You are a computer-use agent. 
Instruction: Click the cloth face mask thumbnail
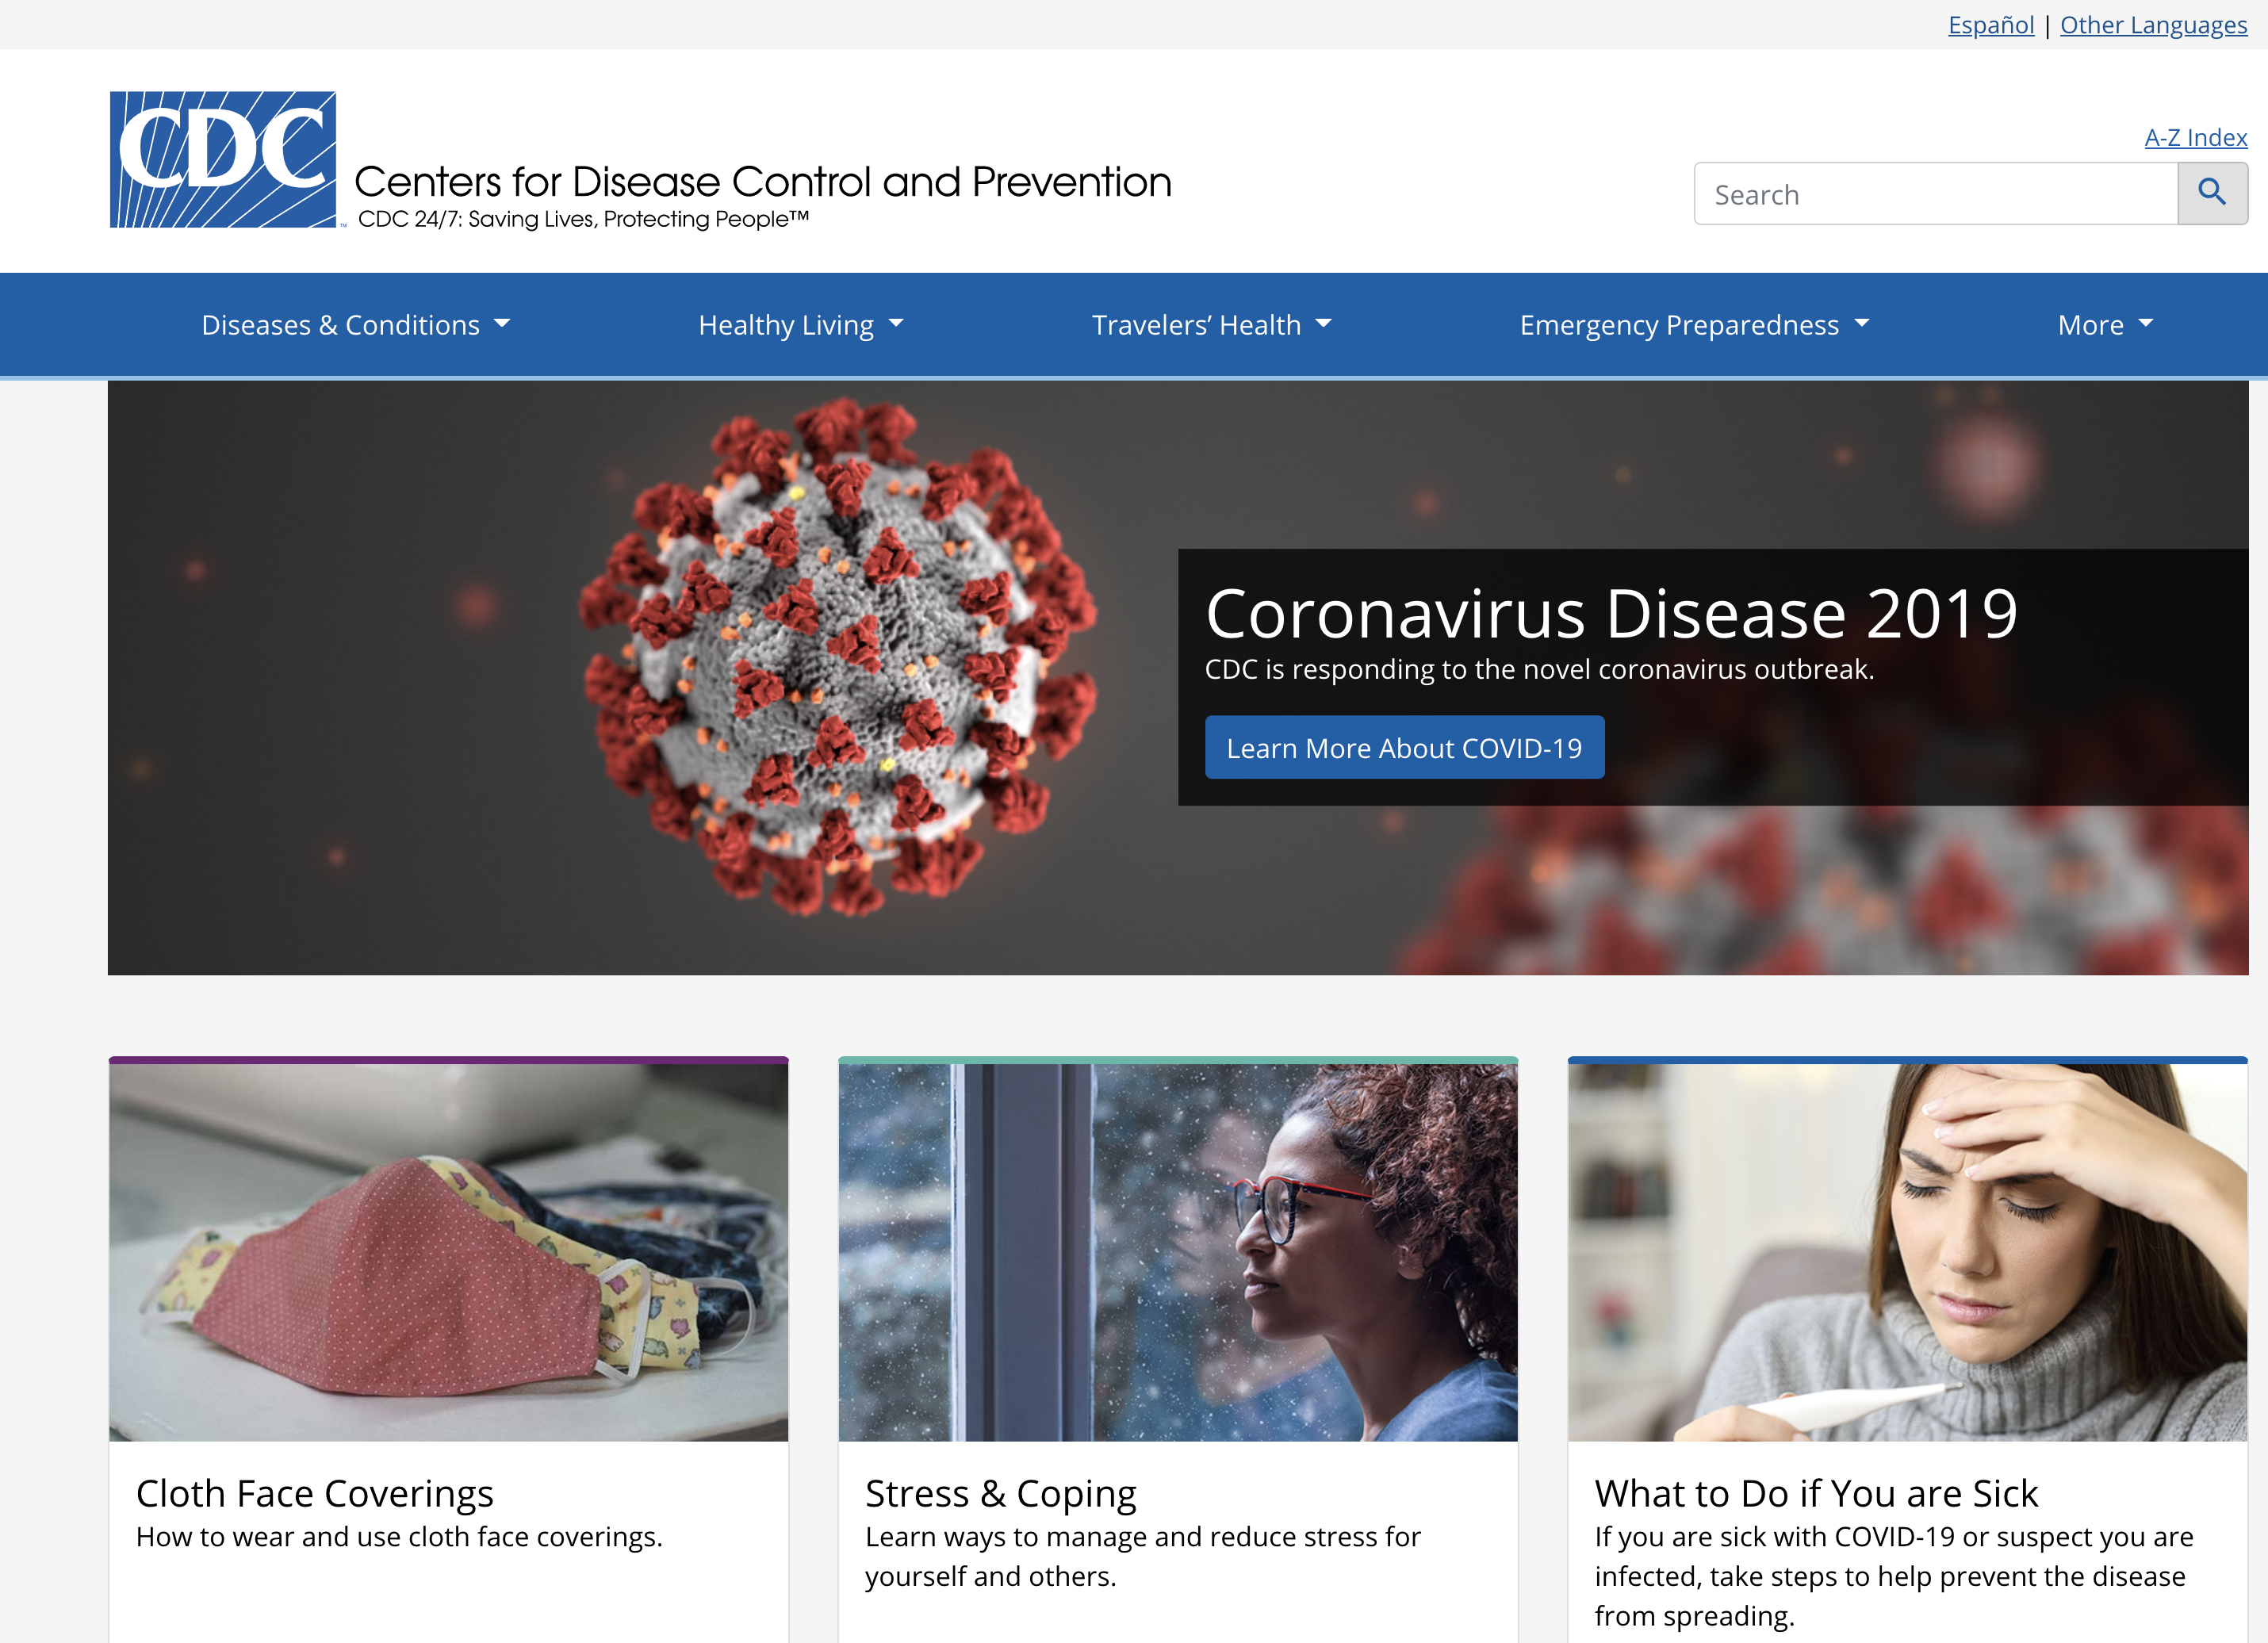pyautogui.click(x=448, y=1252)
